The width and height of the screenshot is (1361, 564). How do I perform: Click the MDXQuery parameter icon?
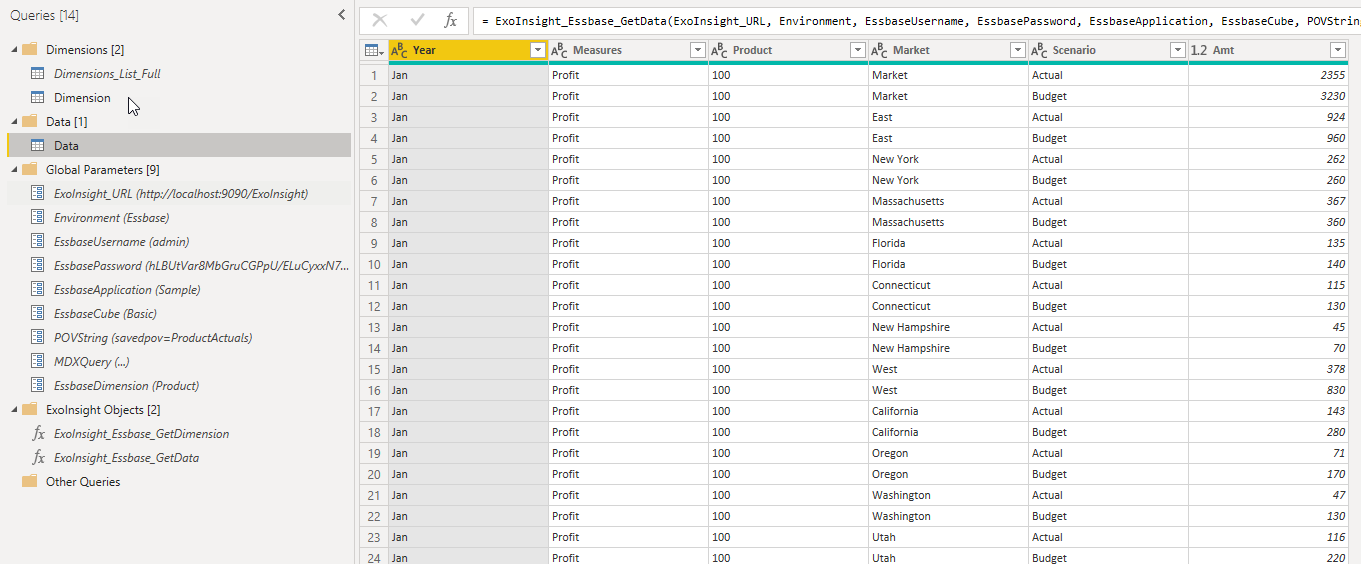pyautogui.click(x=37, y=361)
